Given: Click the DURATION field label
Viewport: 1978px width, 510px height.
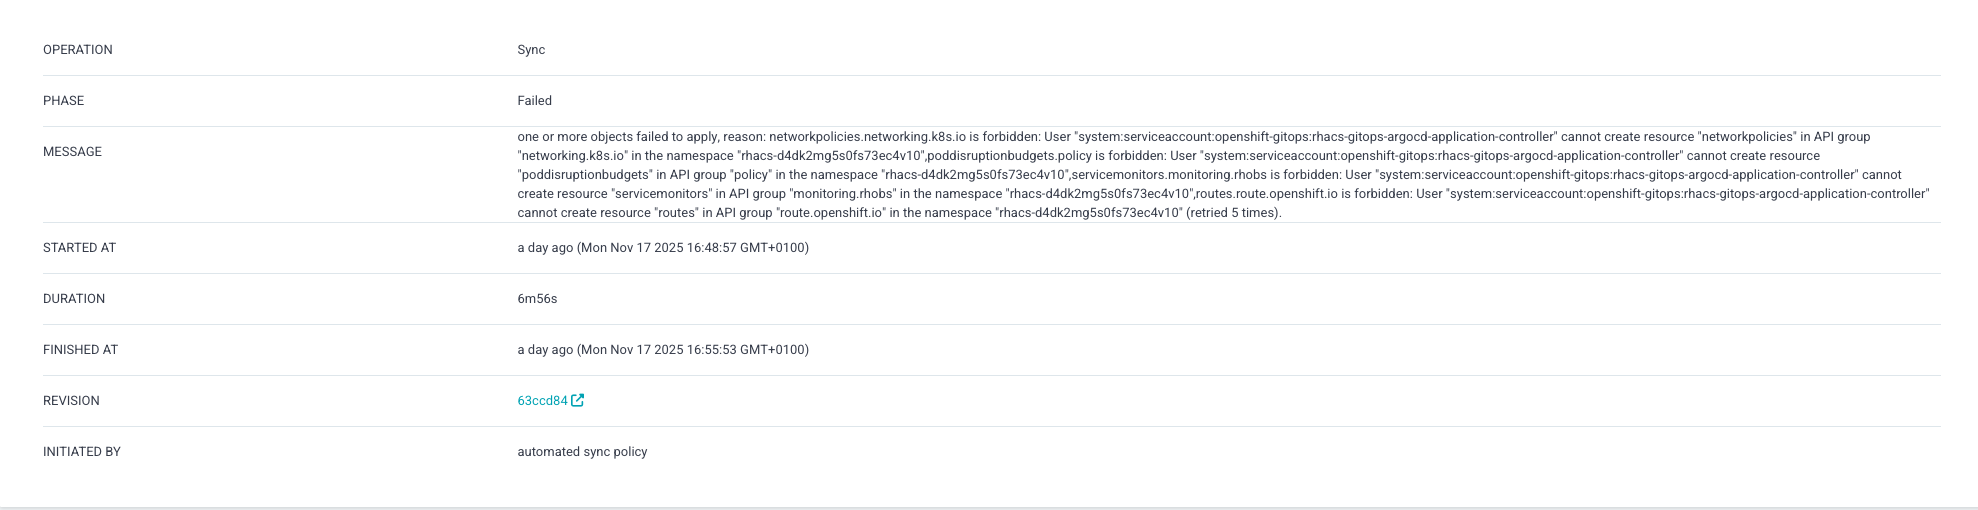Looking at the screenshot, I should pyautogui.click(x=74, y=299).
